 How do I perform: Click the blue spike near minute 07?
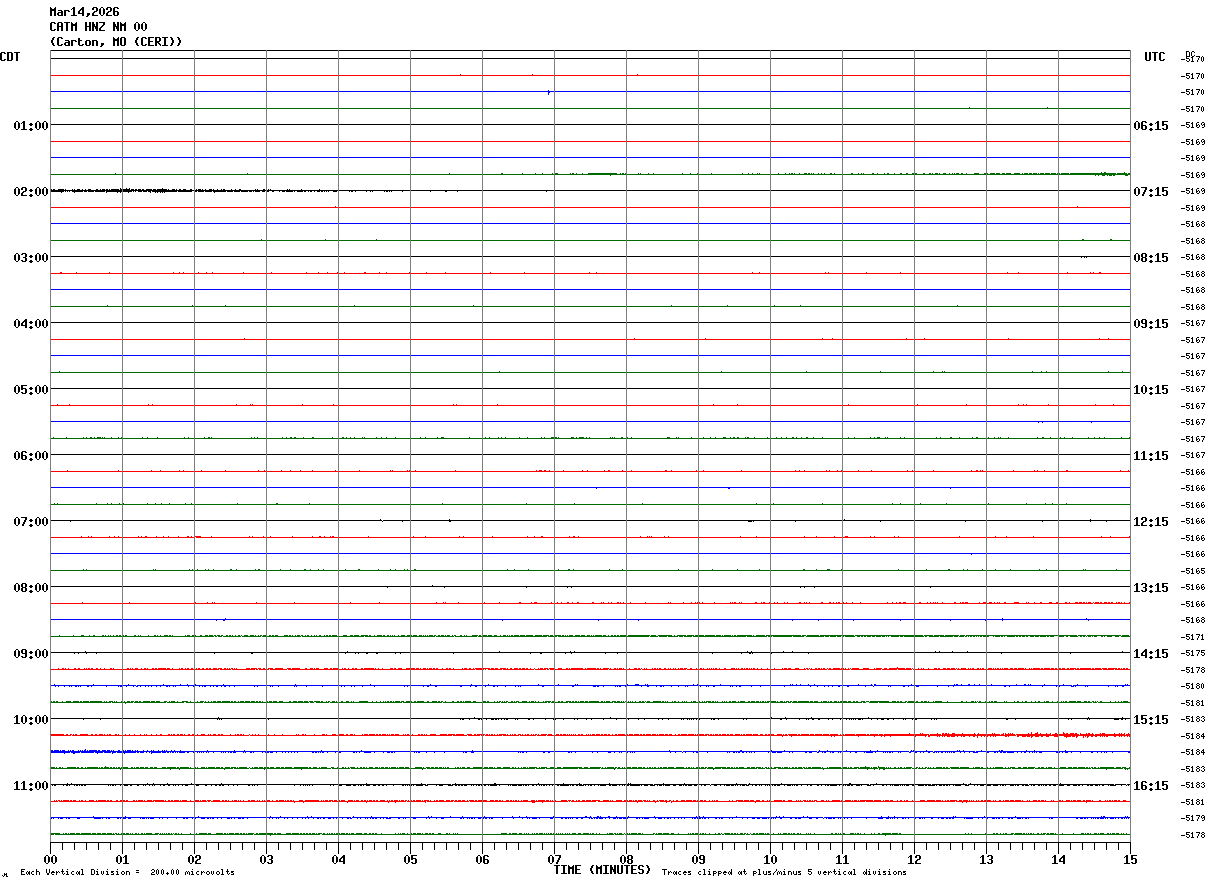point(548,92)
